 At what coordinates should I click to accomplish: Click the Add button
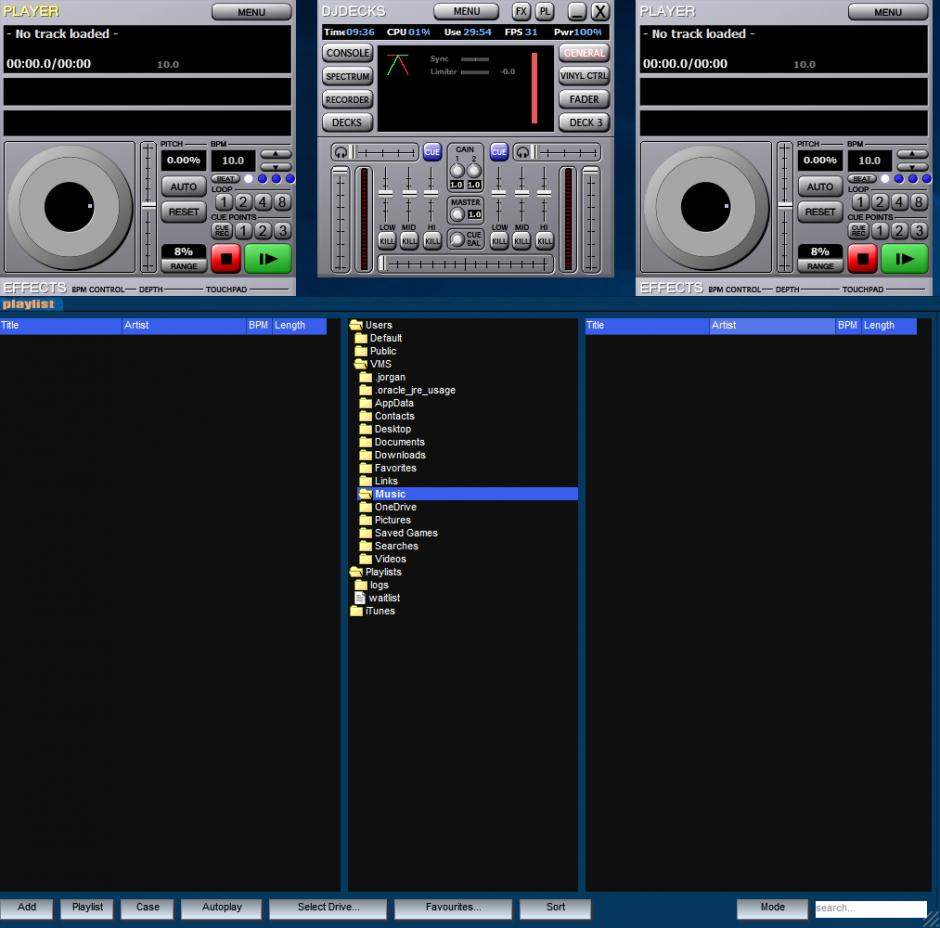(26, 908)
